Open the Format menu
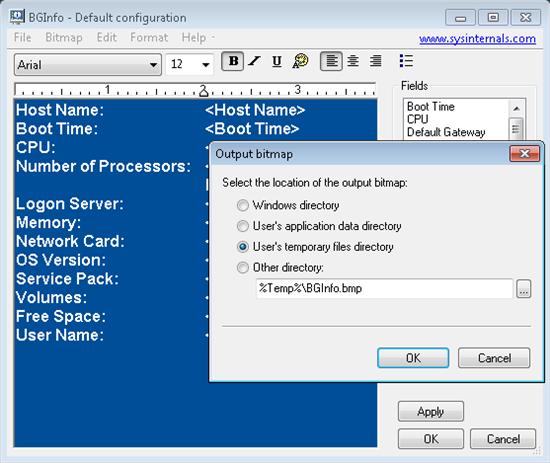 pos(149,38)
